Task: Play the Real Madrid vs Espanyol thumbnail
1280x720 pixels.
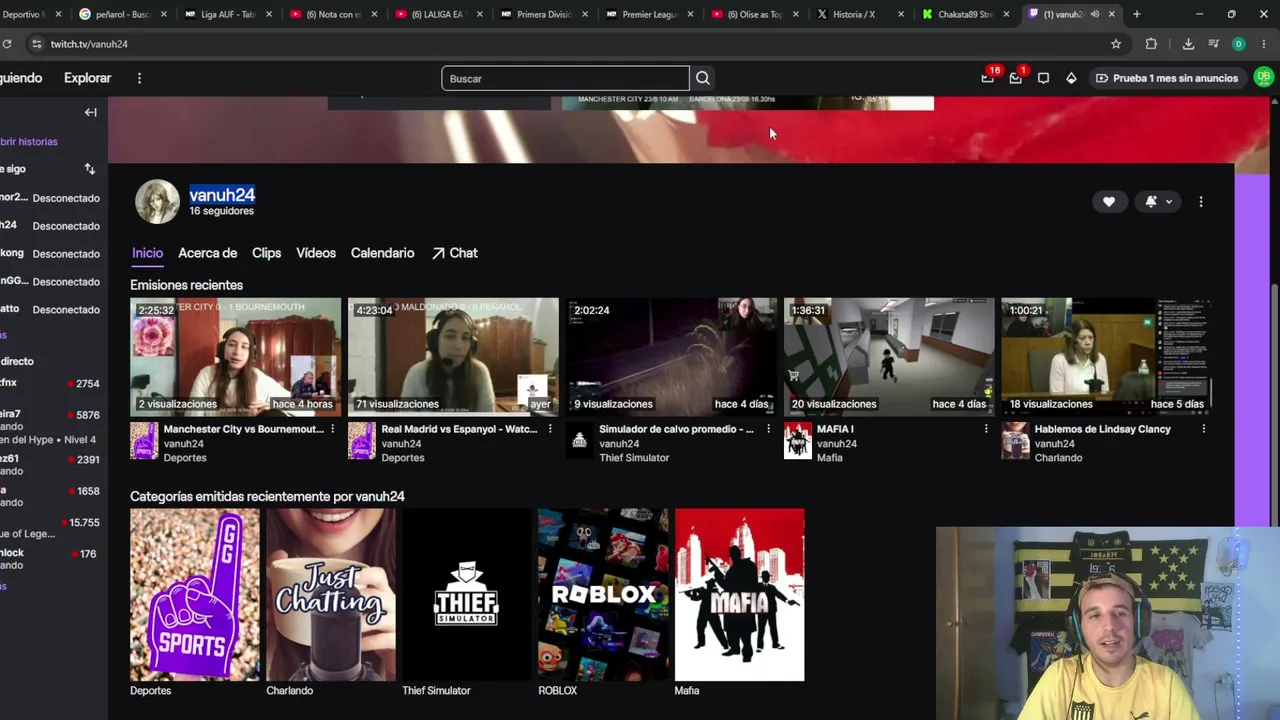Action: coord(453,356)
